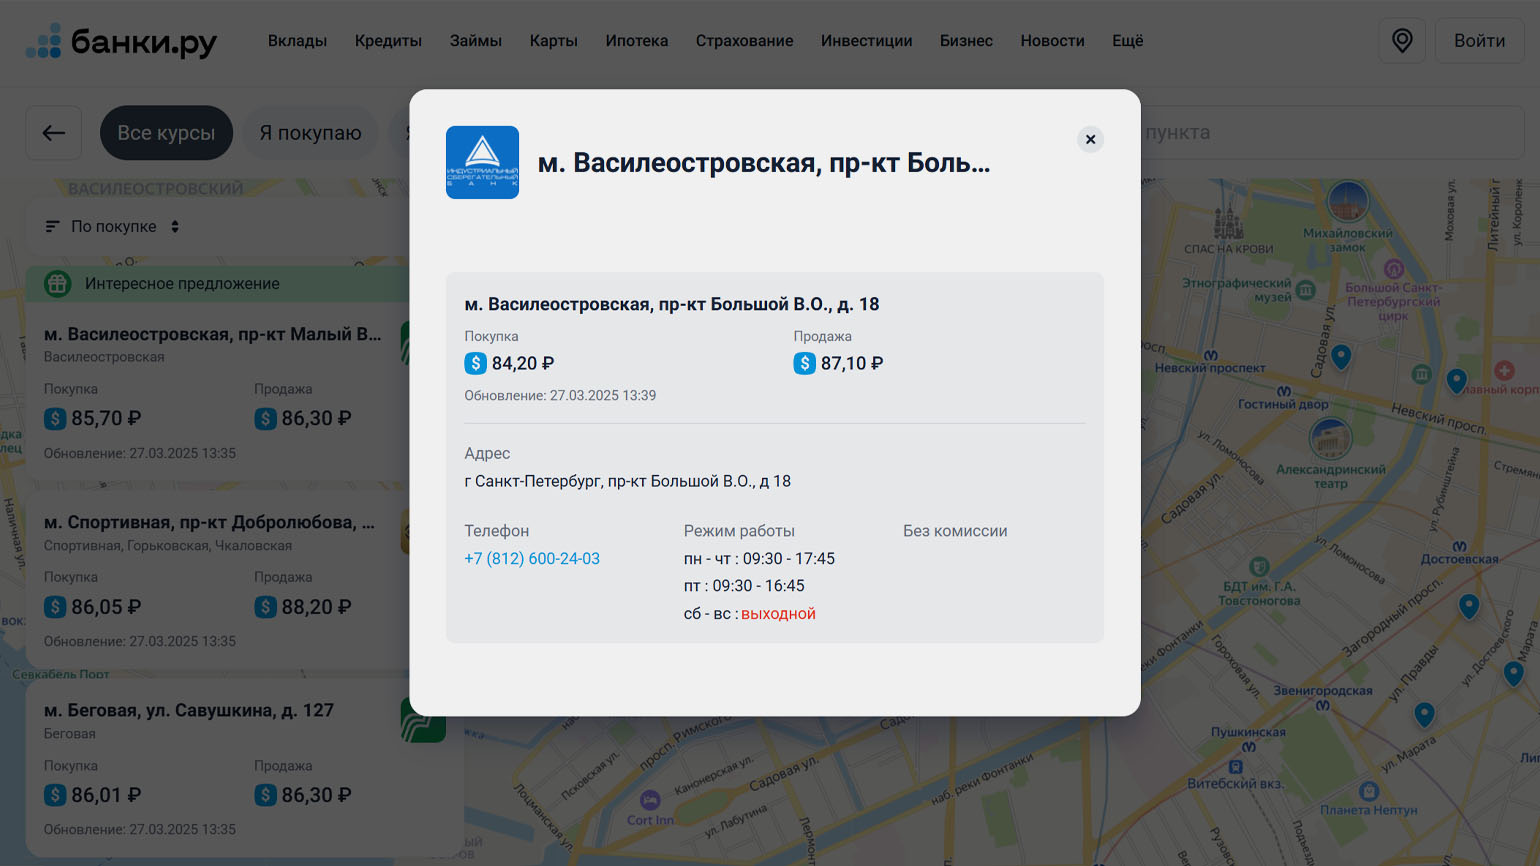Expand the Ещё navigation menu
This screenshot has width=1540, height=866.
click(1127, 41)
